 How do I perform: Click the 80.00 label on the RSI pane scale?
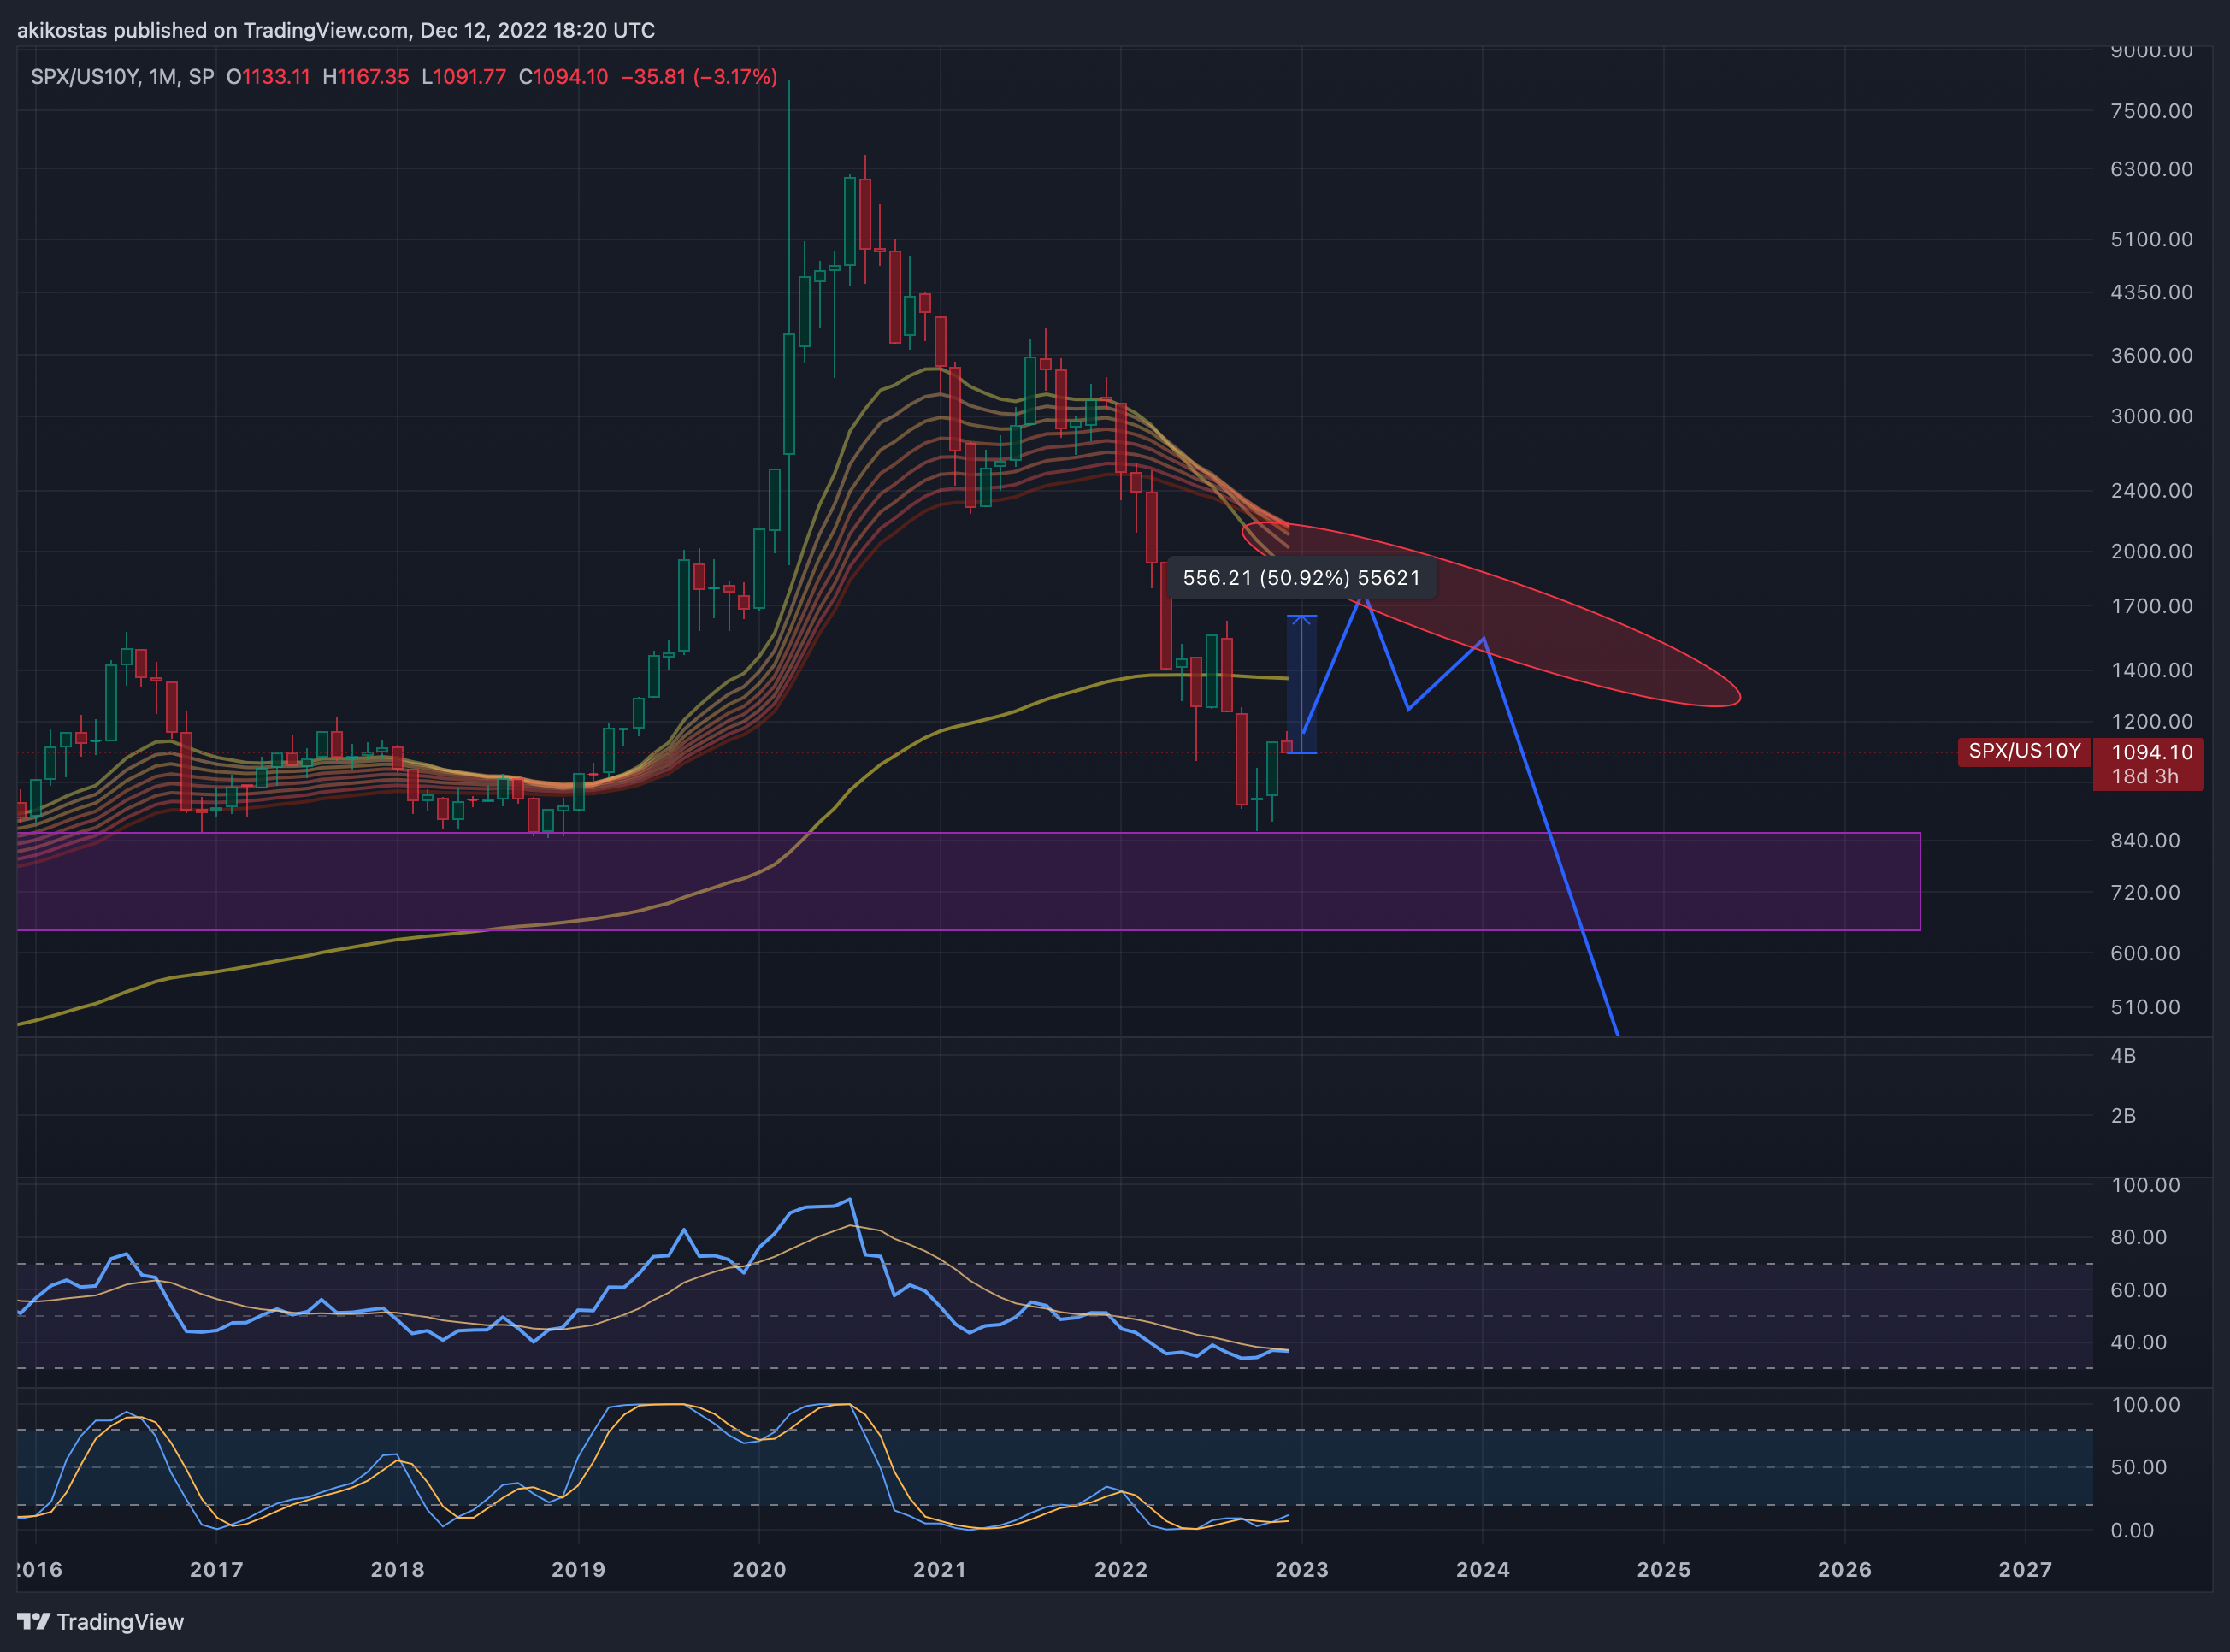point(2139,1237)
